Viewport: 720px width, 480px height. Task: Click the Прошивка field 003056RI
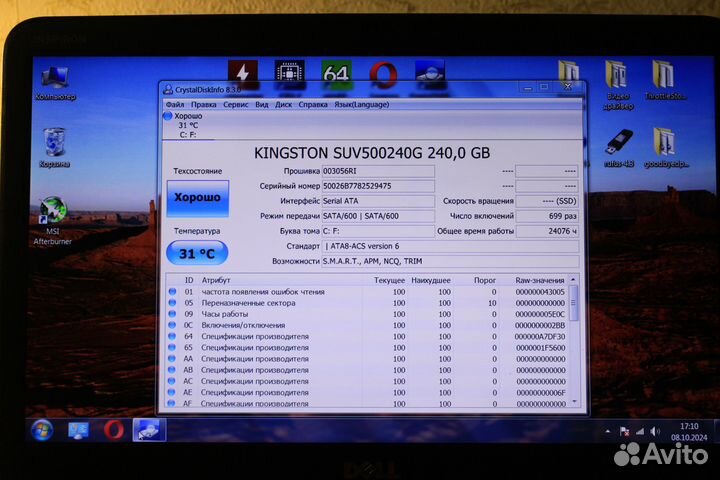click(378, 171)
